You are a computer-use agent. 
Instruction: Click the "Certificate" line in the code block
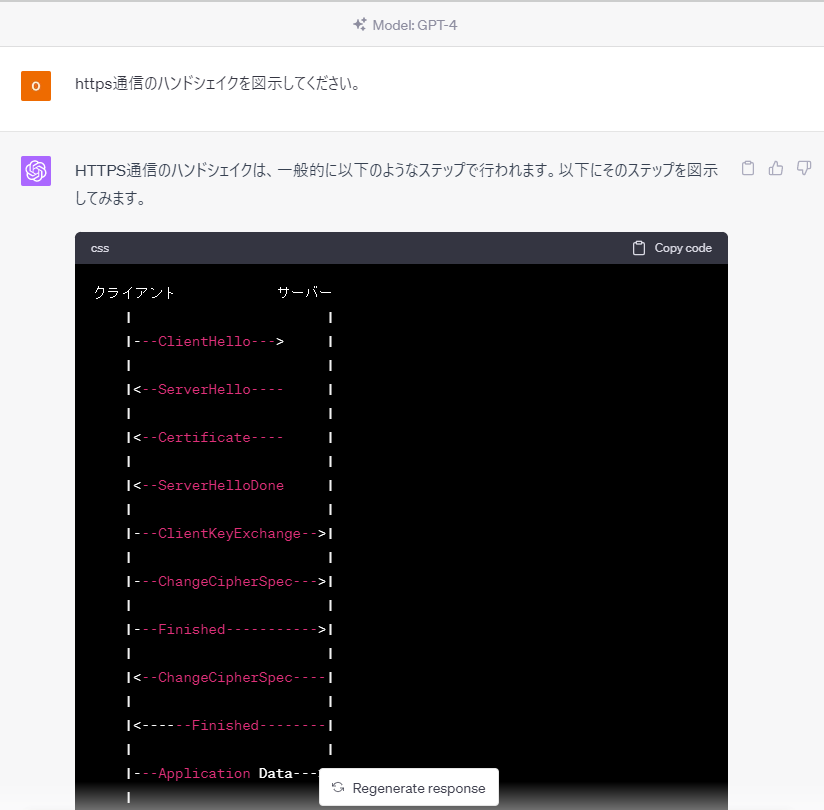[201, 437]
